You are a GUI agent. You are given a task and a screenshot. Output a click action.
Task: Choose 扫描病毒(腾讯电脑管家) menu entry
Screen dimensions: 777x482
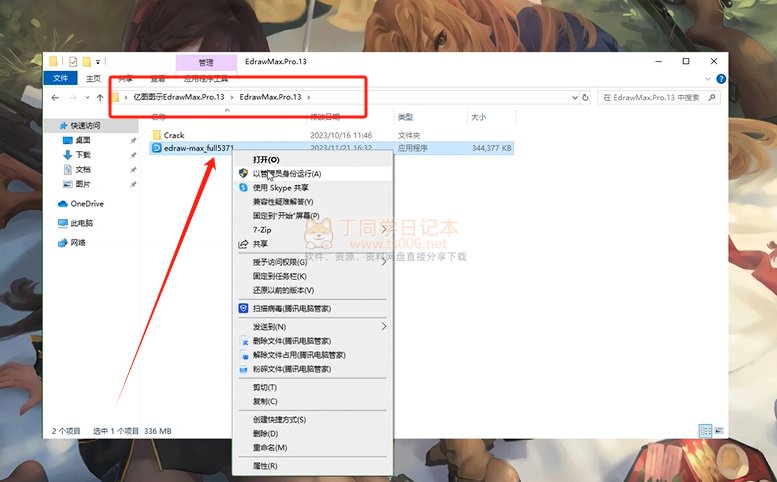313,309
